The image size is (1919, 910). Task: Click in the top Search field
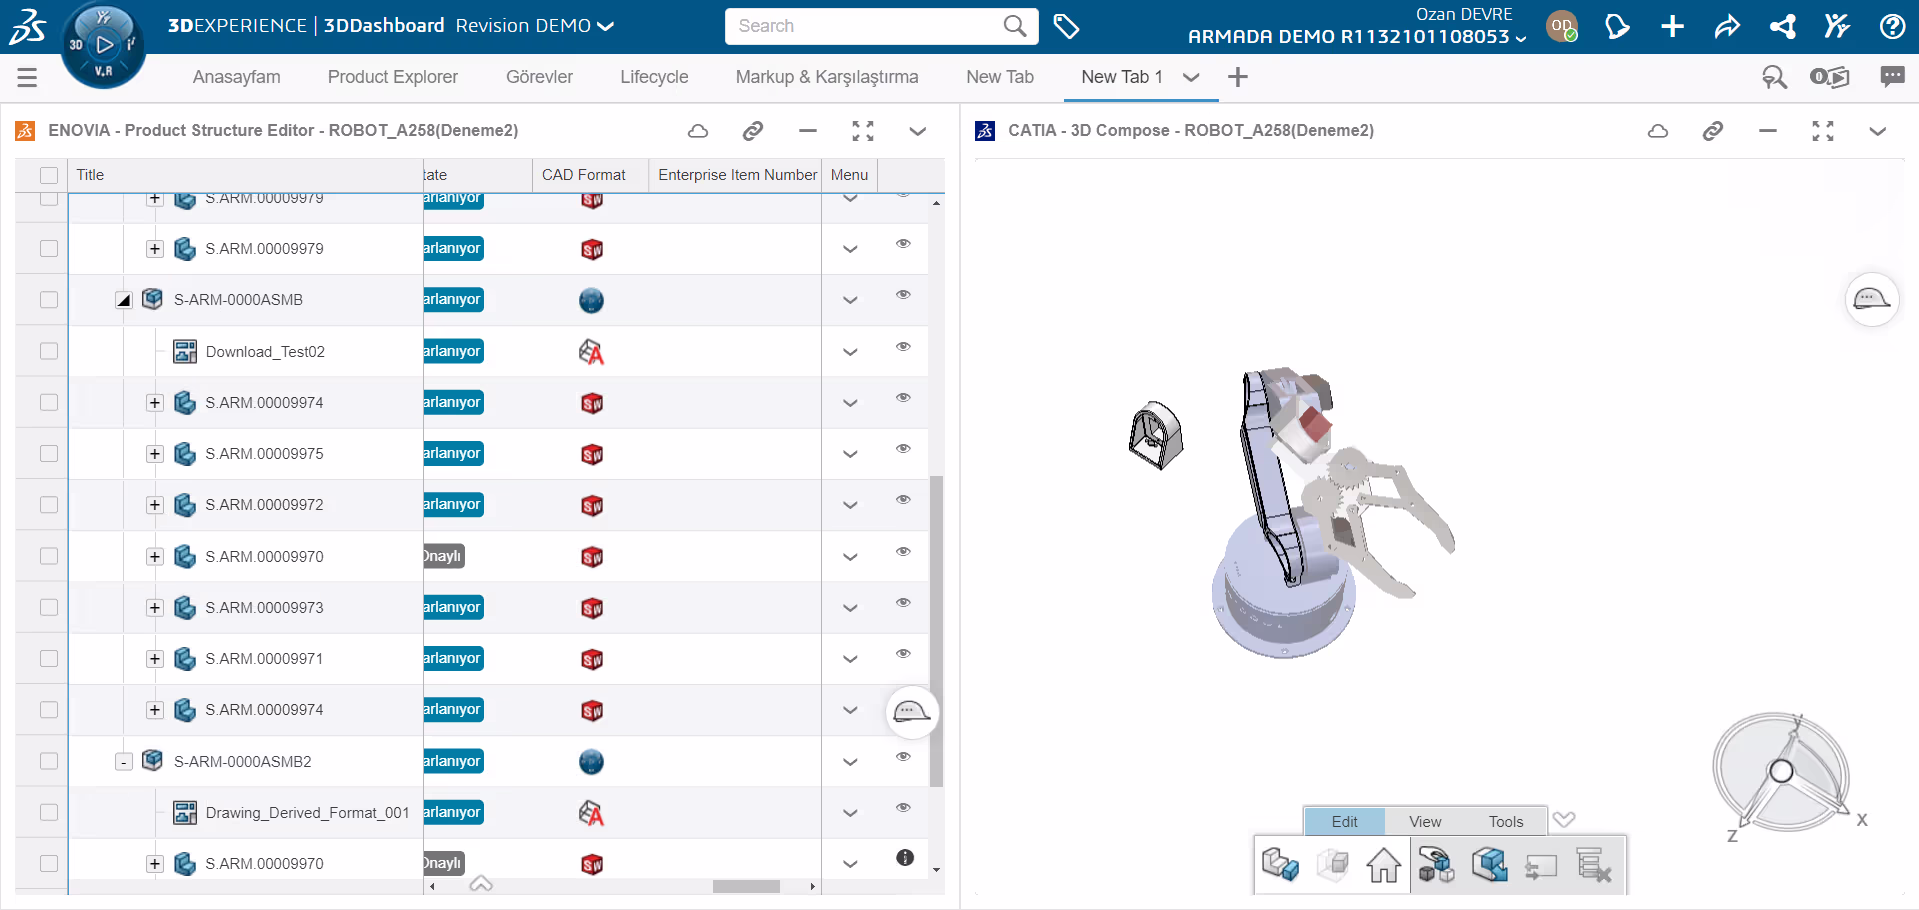(x=866, y=26)
